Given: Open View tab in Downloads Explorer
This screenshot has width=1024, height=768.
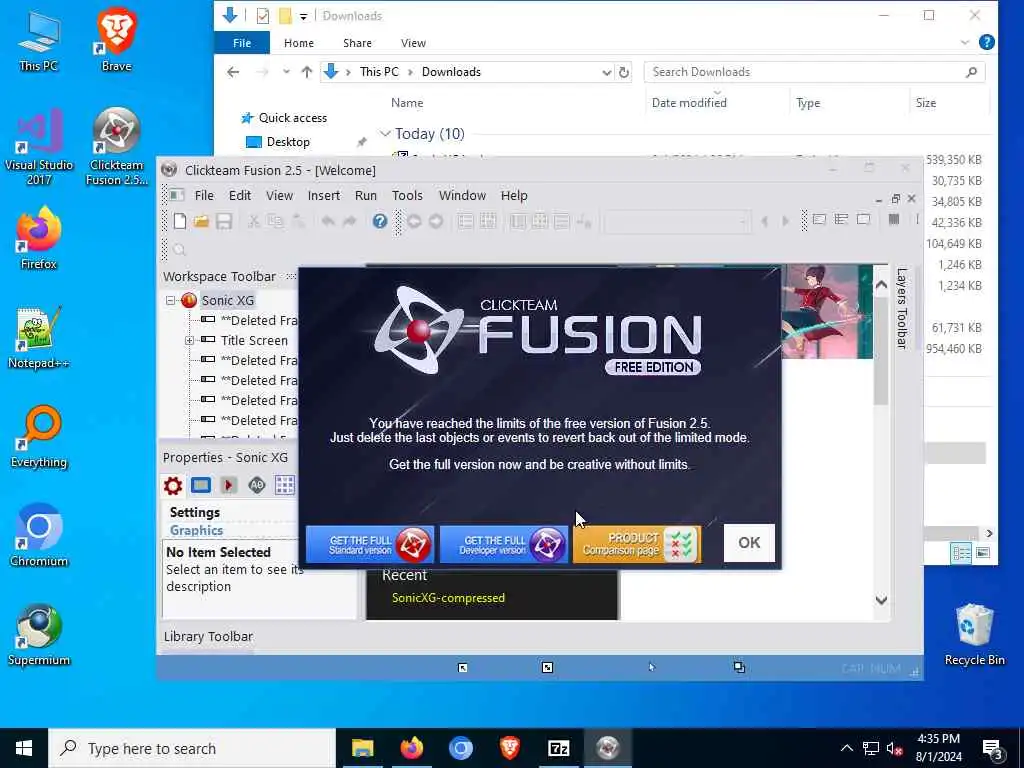Looking at the screenshot, I should tap(413, 43).
